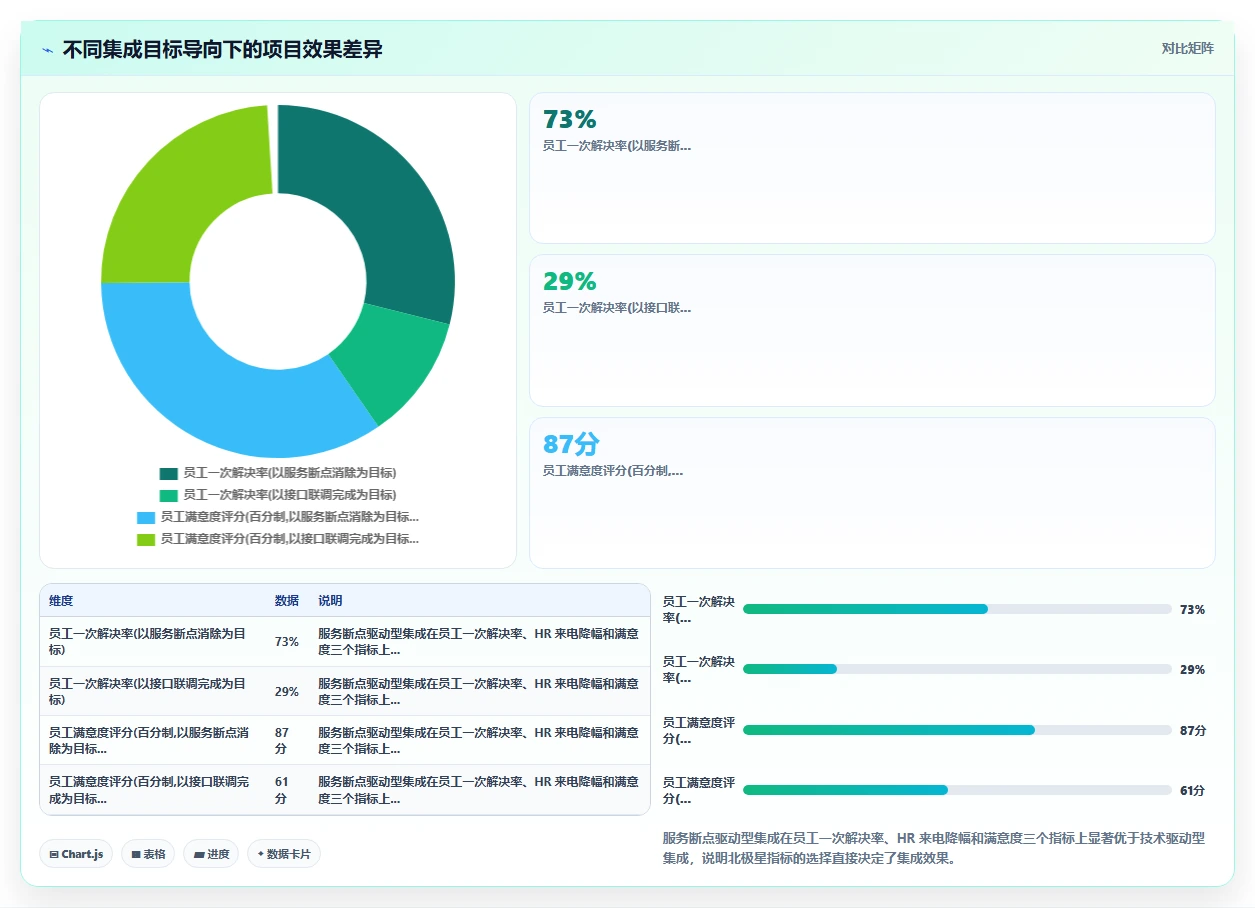Click the icon inside the 进度 tag
The width and height of the screenshot is (1255, 908).
coord(198,855)
